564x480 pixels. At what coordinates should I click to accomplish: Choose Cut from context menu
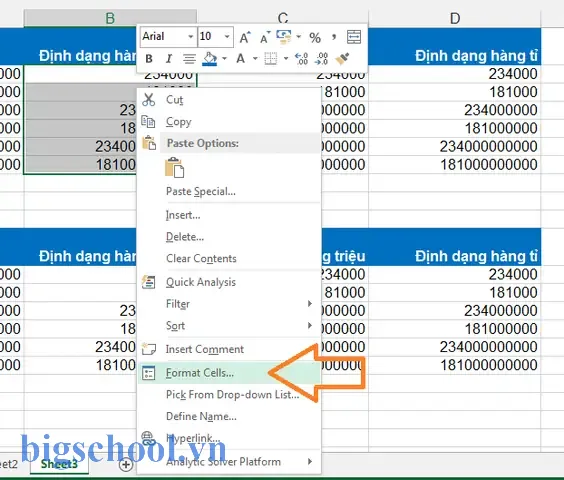pyautogui.click(x=229, y=100)
